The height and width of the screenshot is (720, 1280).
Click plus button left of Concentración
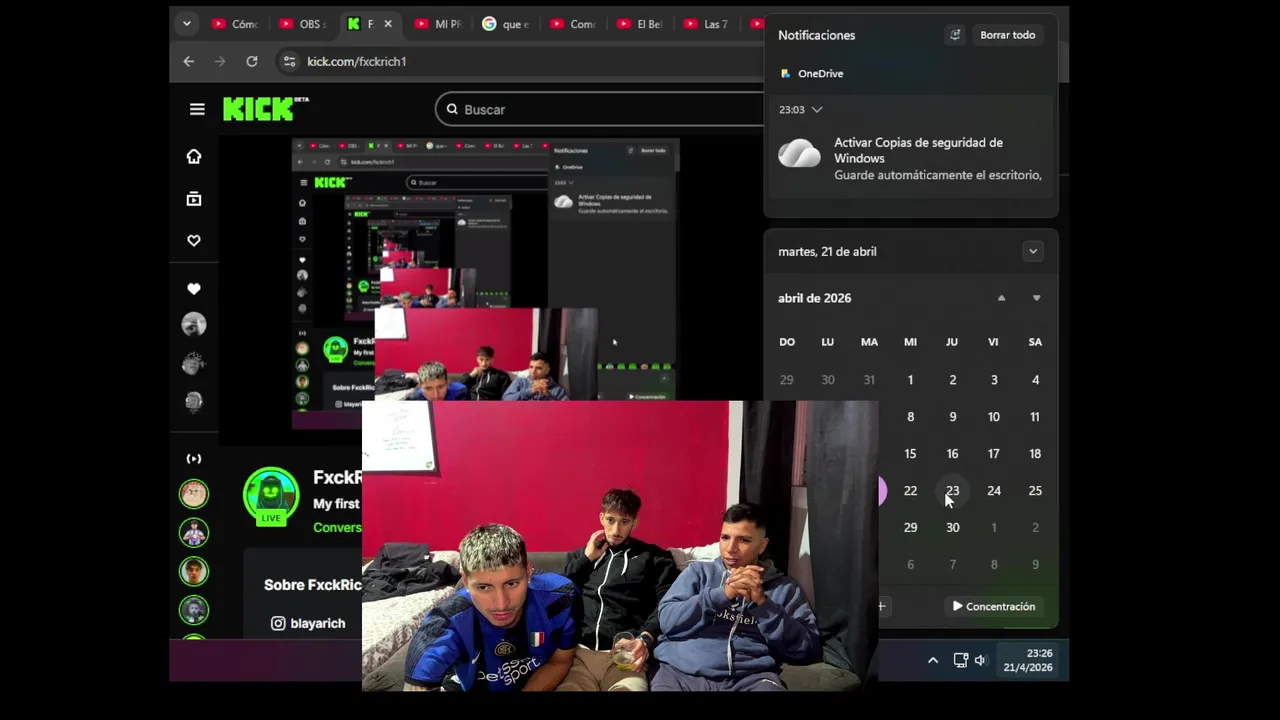881,606
